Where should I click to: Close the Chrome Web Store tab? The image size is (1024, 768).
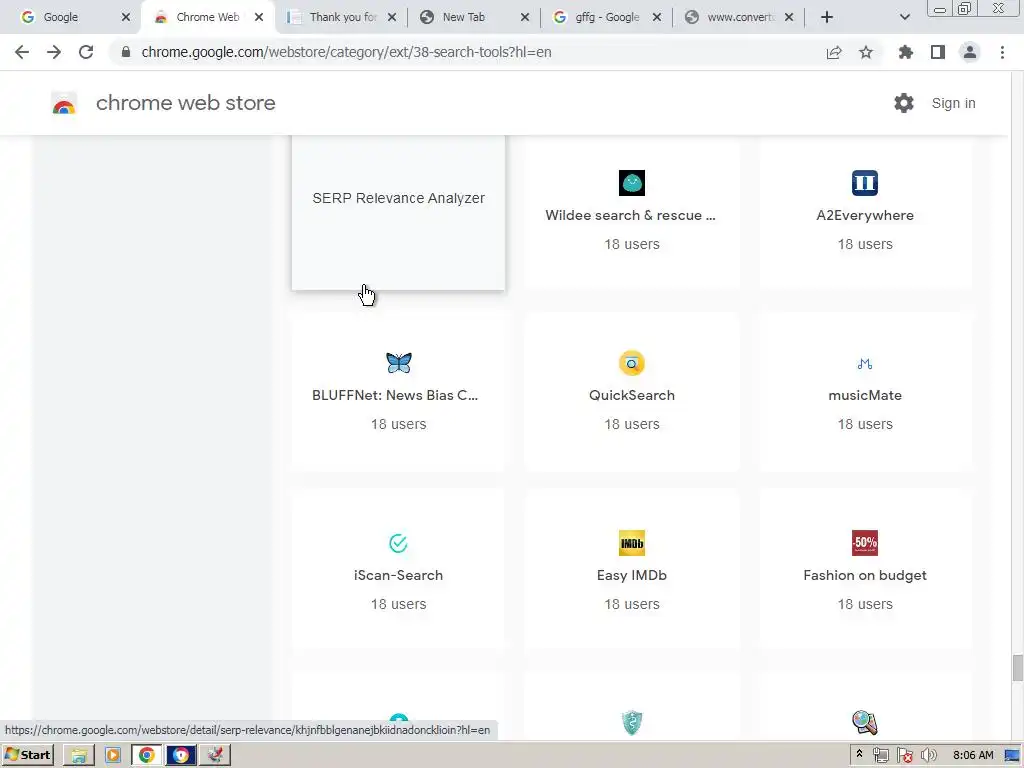click(259, 17)
